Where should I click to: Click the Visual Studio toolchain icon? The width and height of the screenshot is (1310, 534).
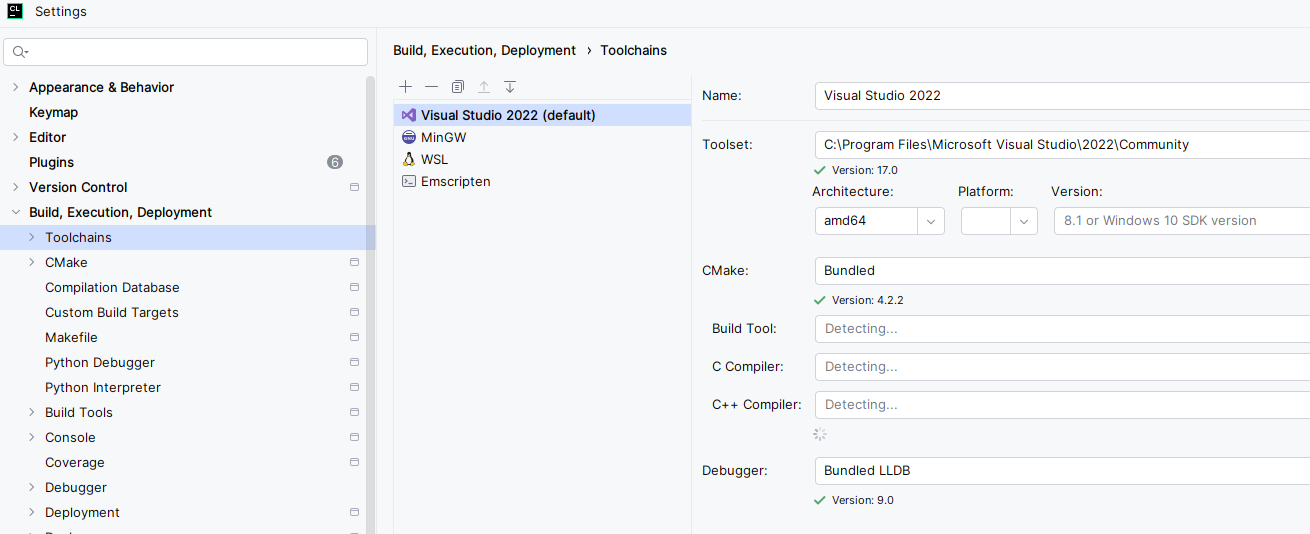[408, 115]
